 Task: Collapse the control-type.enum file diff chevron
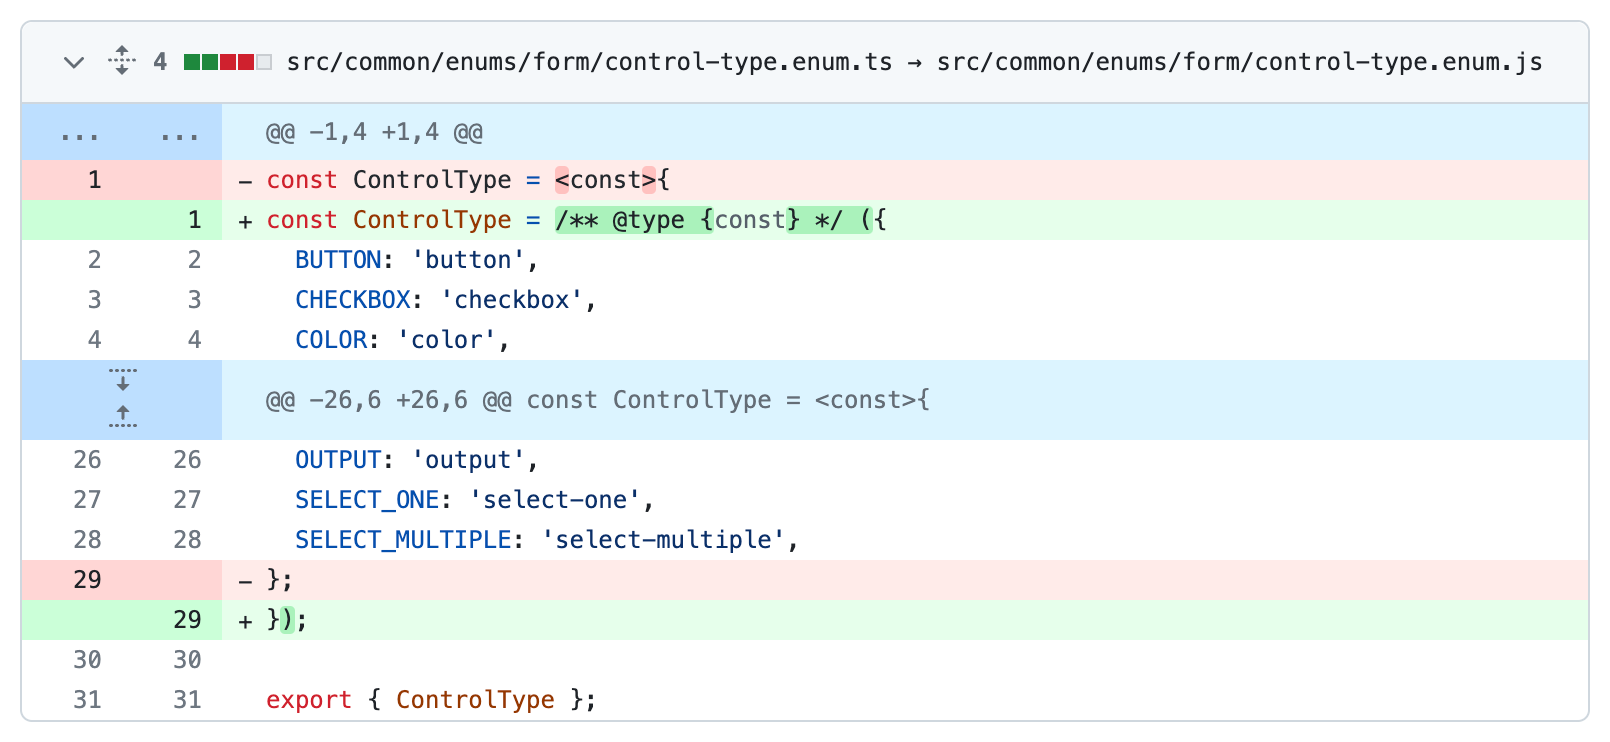[x=74, y=62]
